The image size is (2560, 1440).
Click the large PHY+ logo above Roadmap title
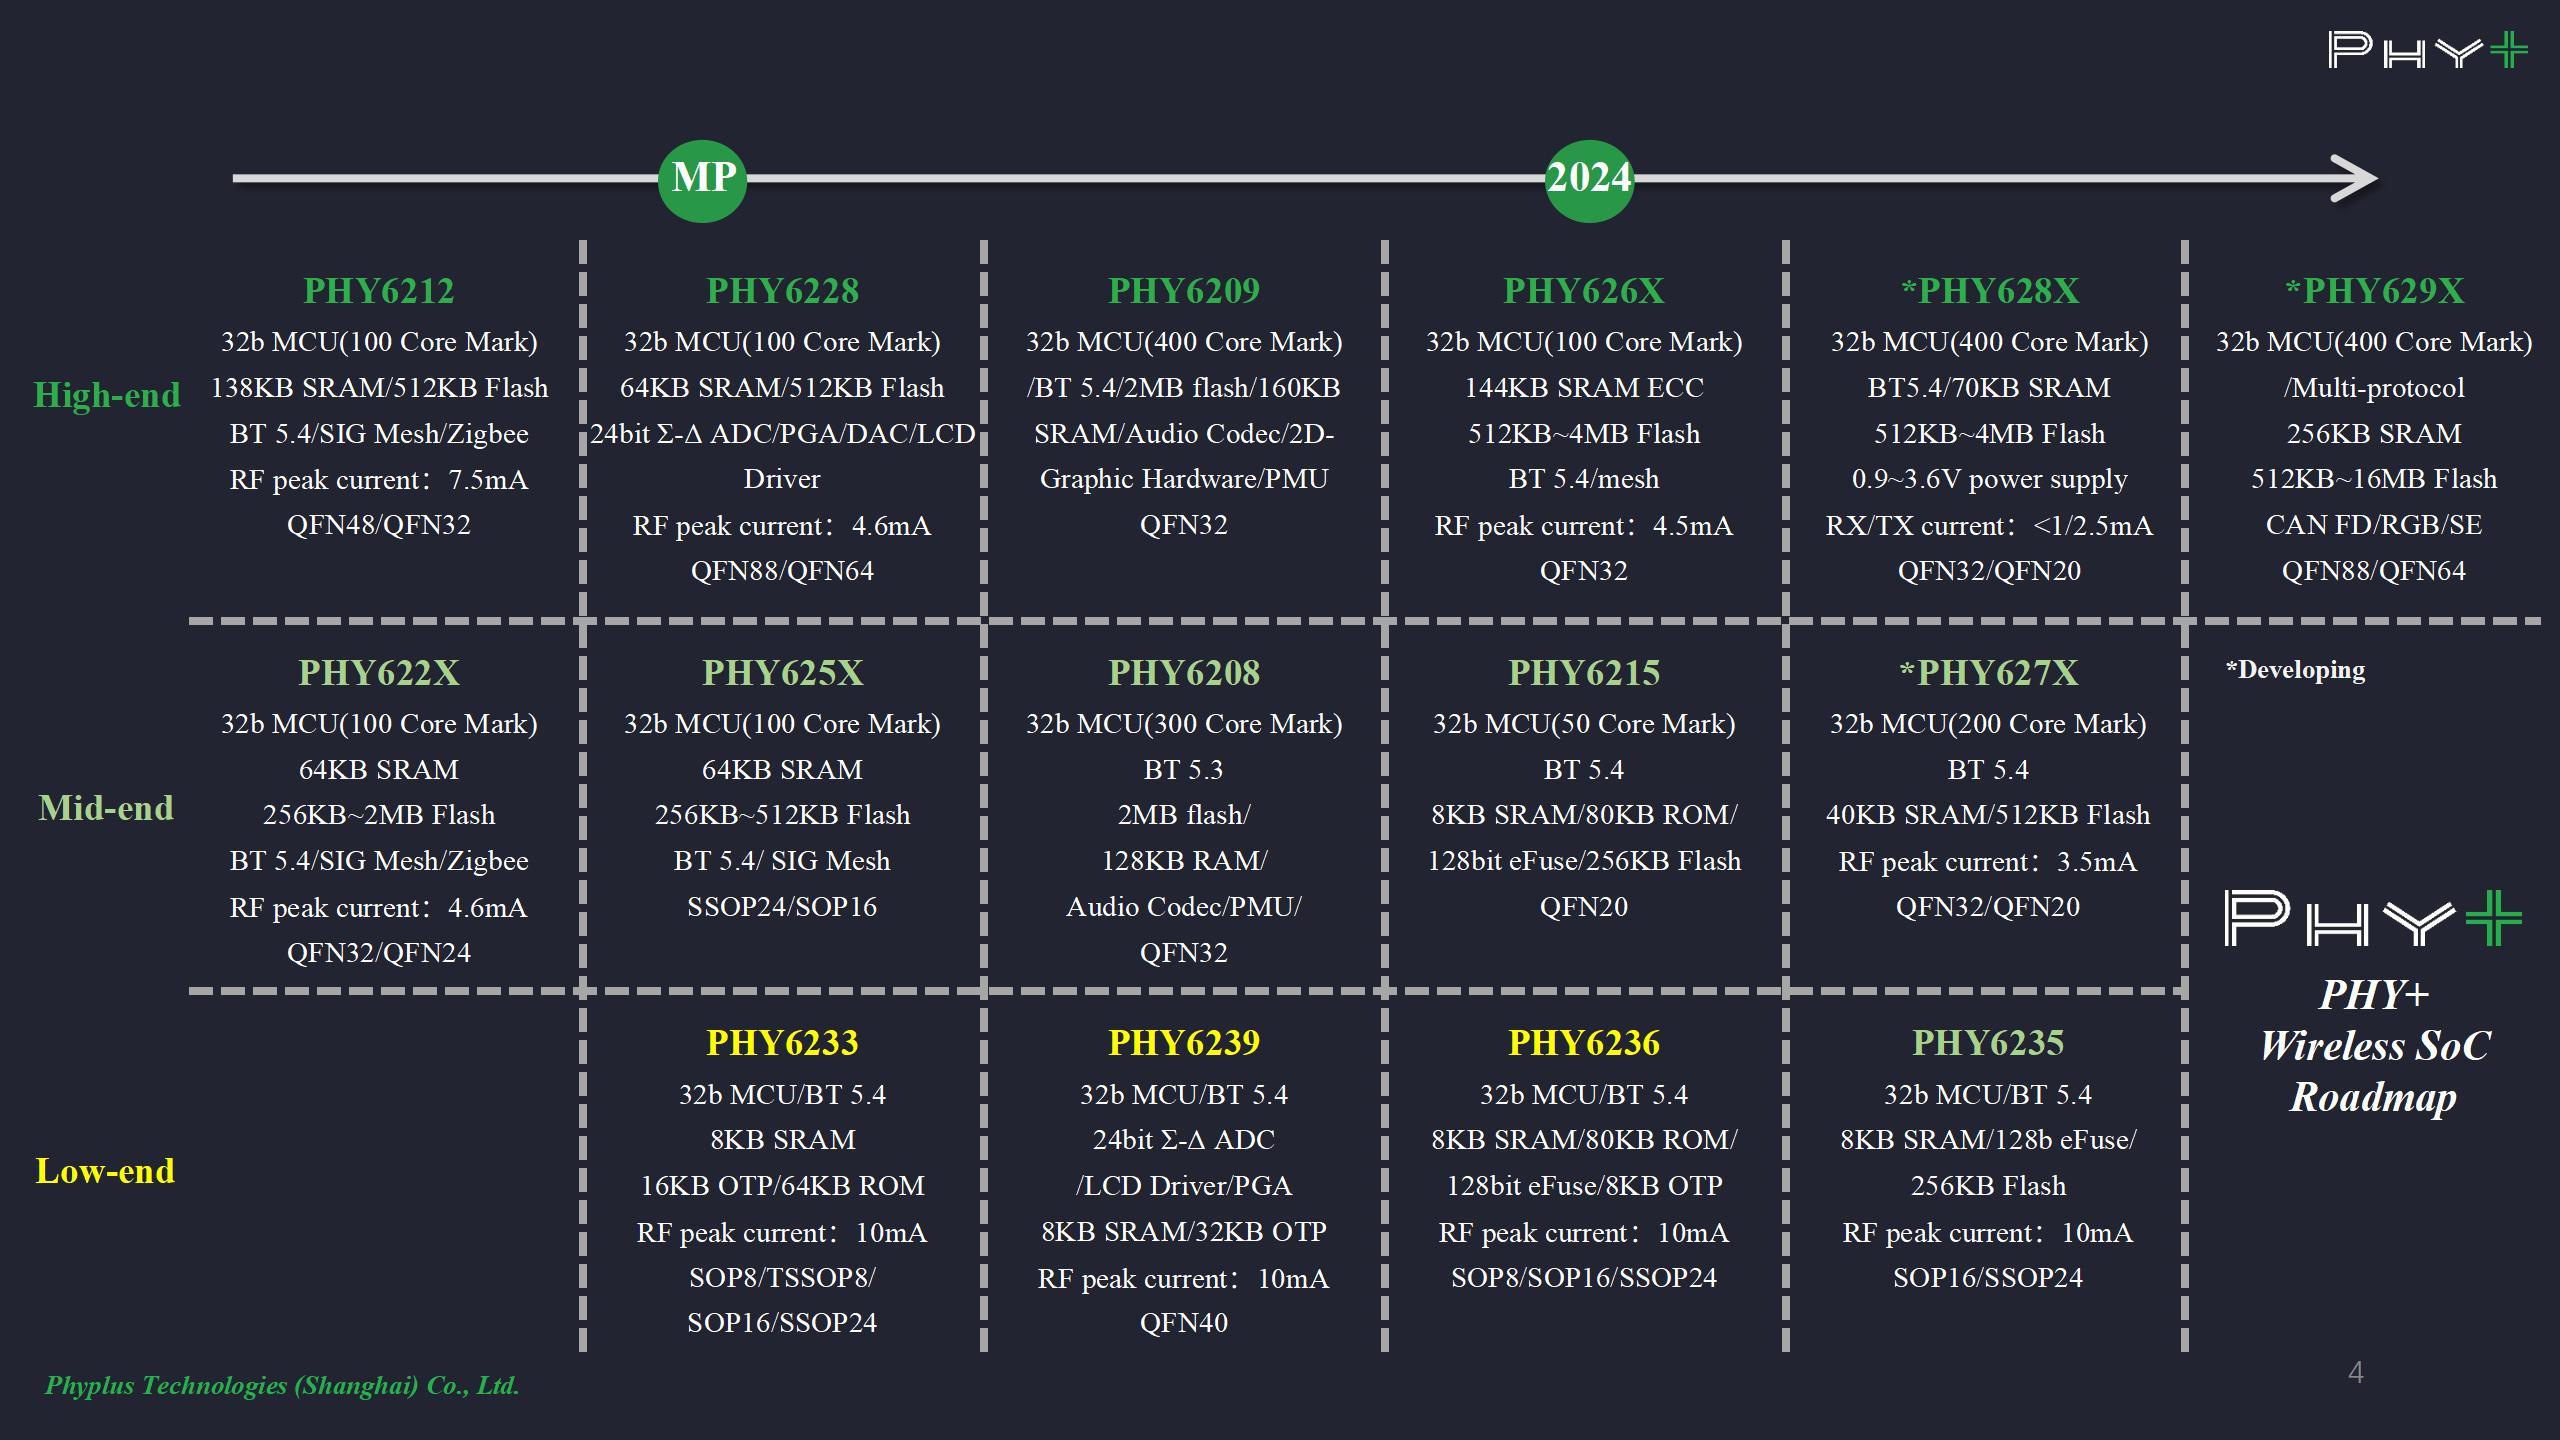tap(2372, 918)
